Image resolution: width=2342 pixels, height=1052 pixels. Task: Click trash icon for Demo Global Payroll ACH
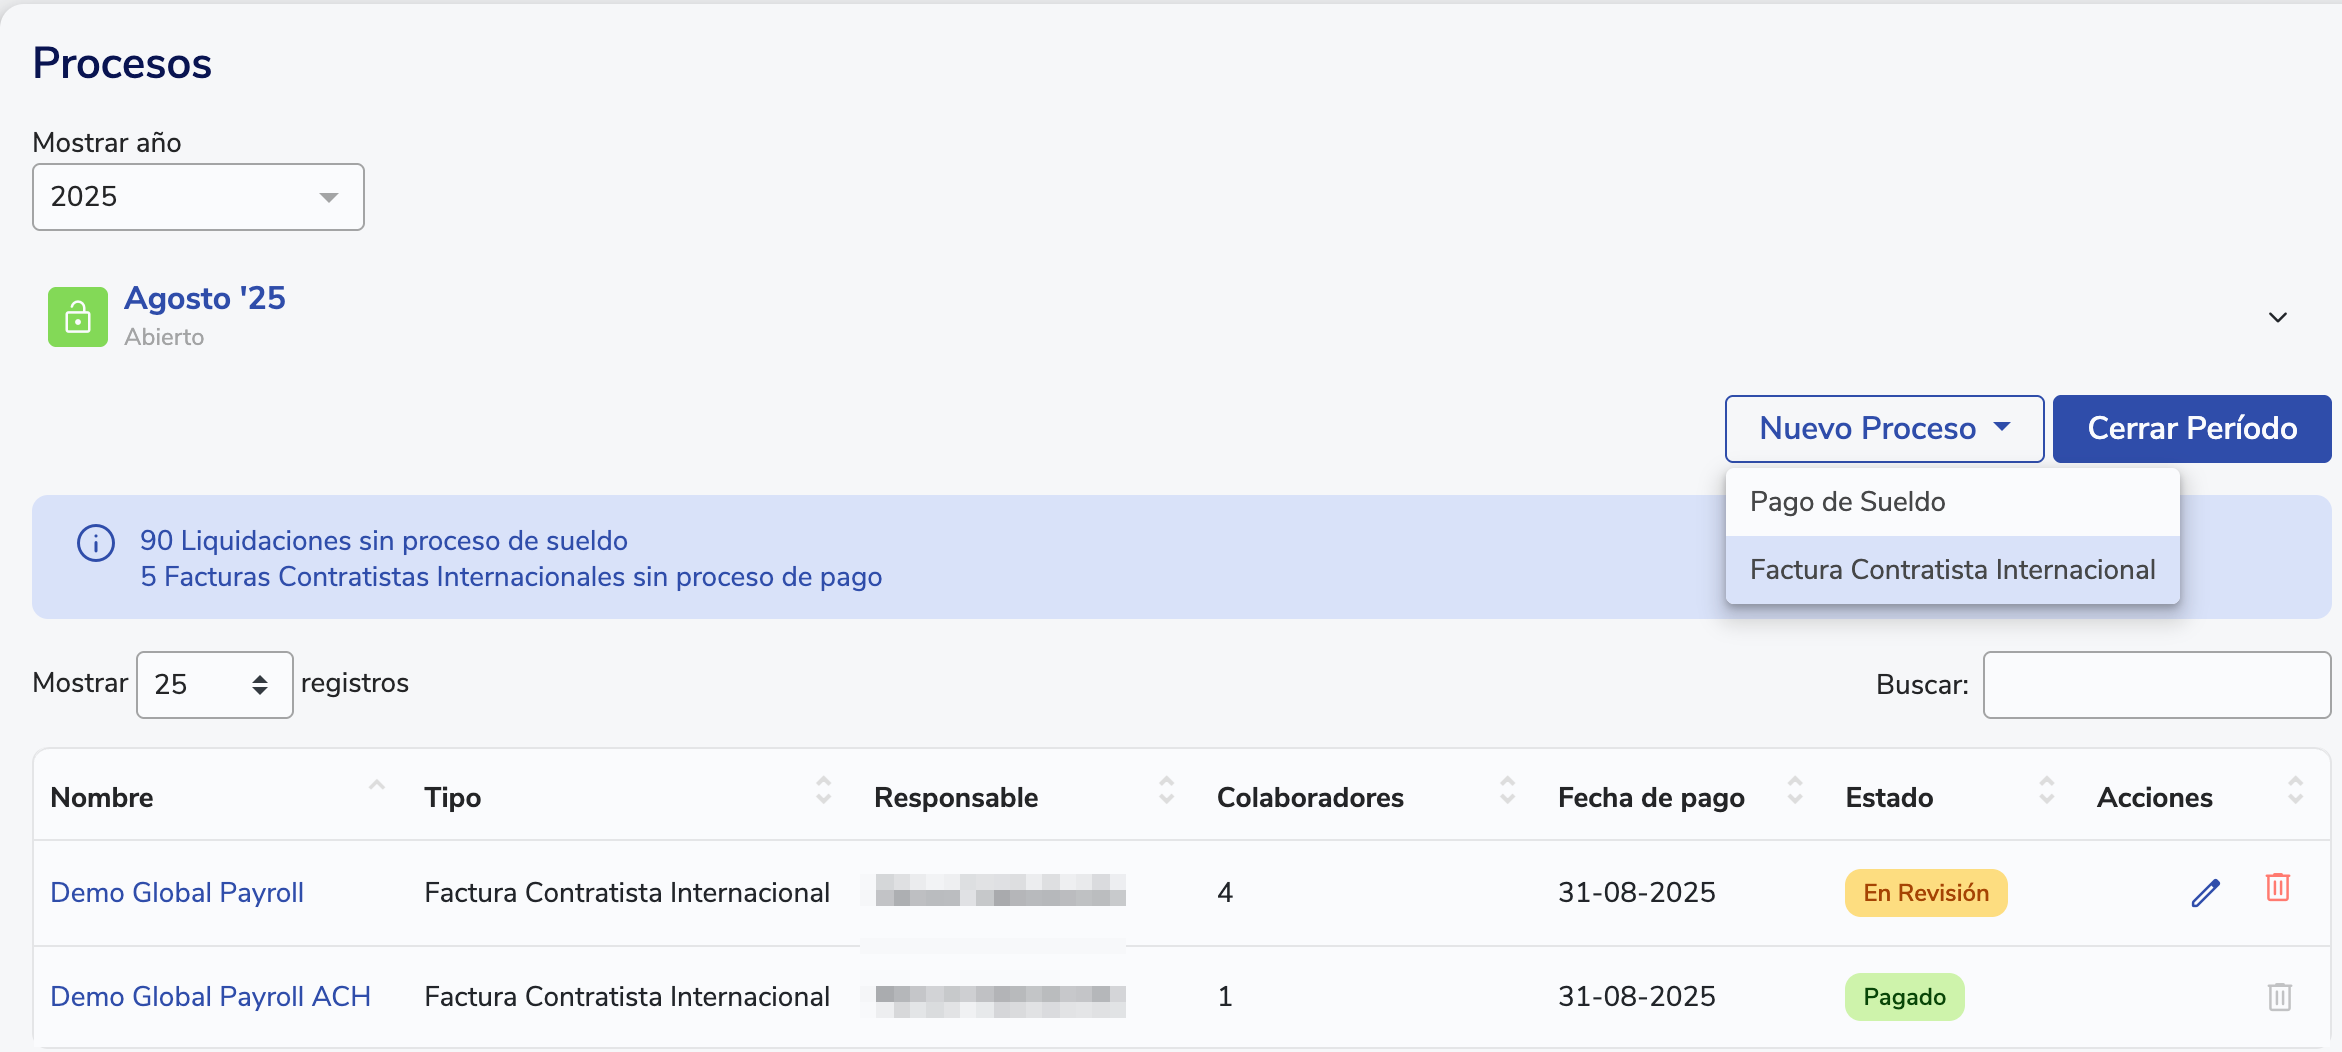[x=2279, y=997]
